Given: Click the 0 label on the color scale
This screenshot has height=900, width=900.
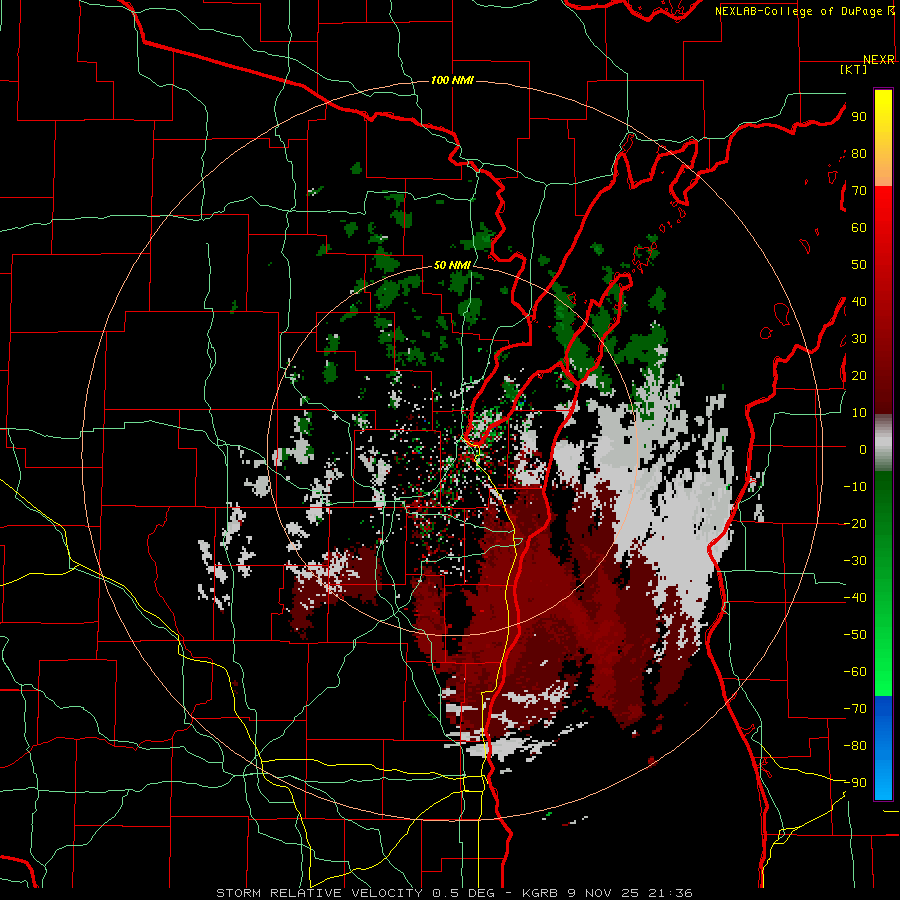Looking at the screenshot, I should coord(863,449).
